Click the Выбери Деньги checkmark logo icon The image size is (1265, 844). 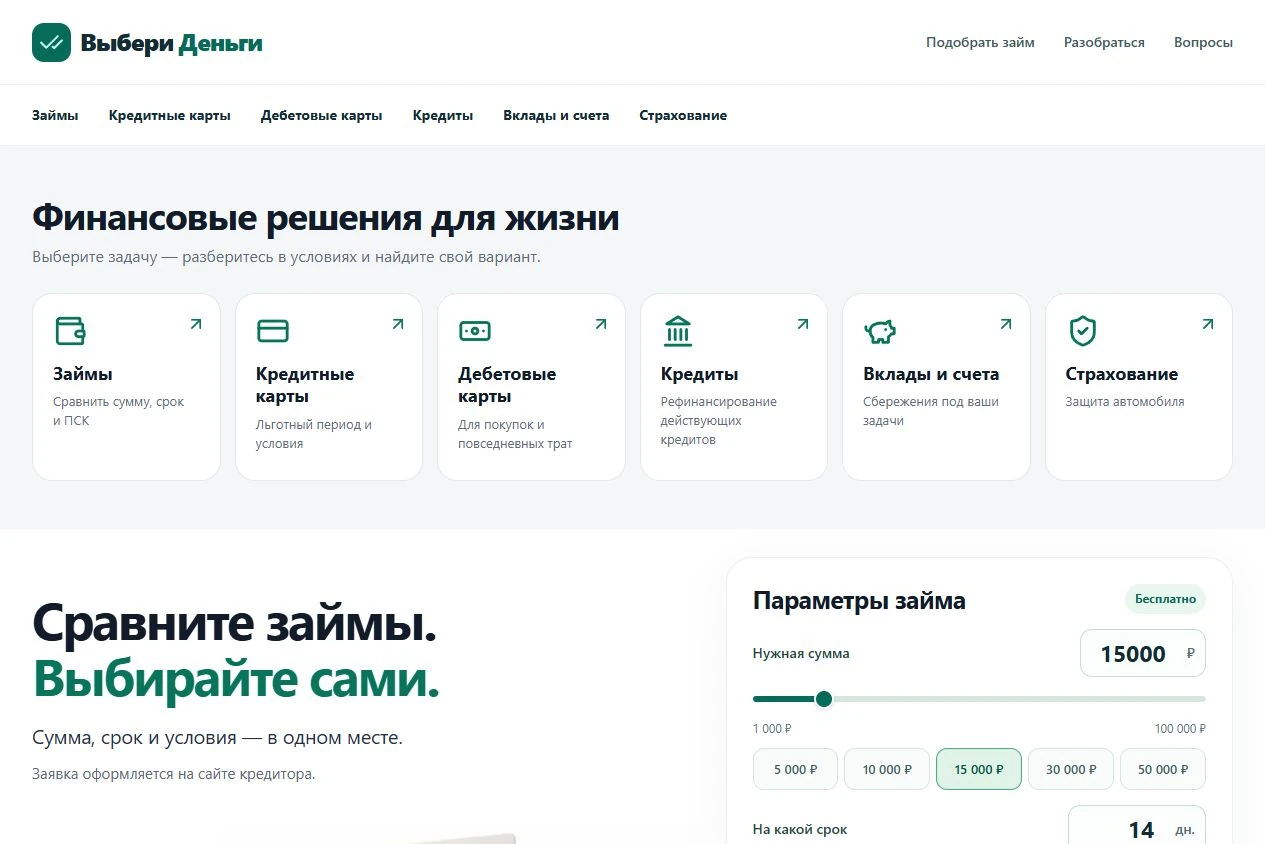pyautogui.click(x=51, y=43)
